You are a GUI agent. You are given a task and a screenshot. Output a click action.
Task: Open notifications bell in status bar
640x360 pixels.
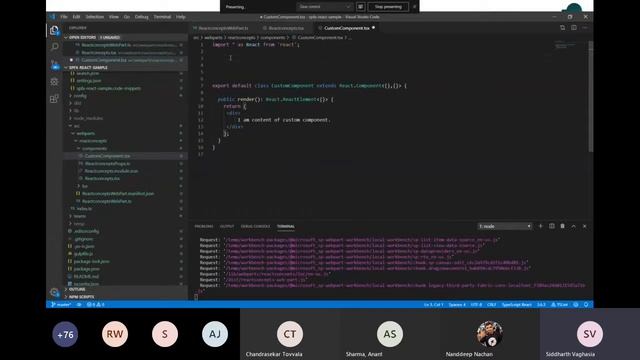pos(586,304)
